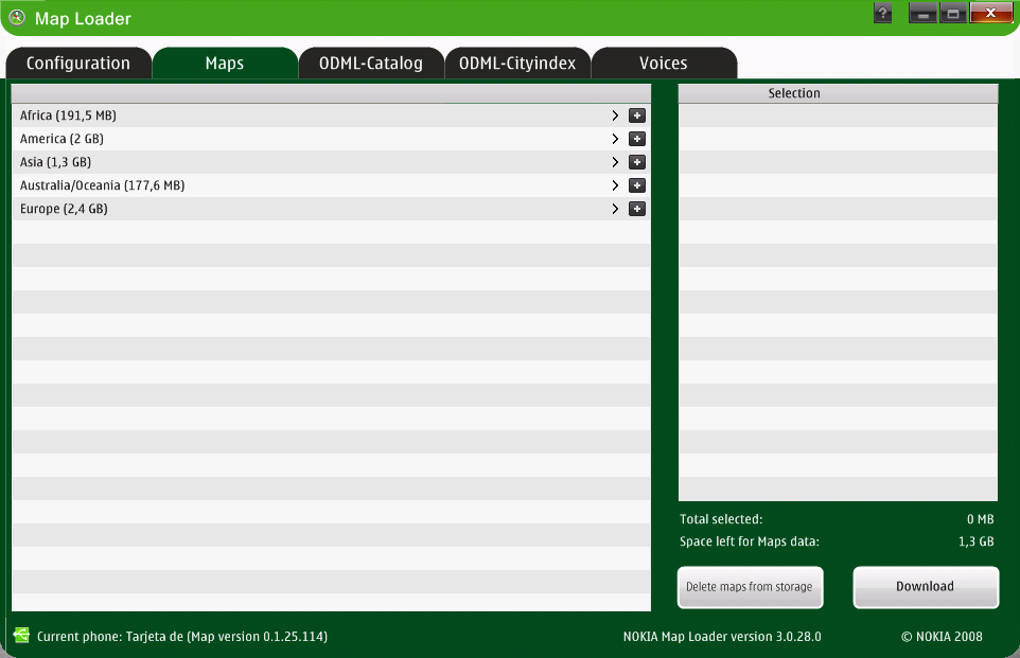
Task: Add America maps to selection
Action: [x=637, y=139]
